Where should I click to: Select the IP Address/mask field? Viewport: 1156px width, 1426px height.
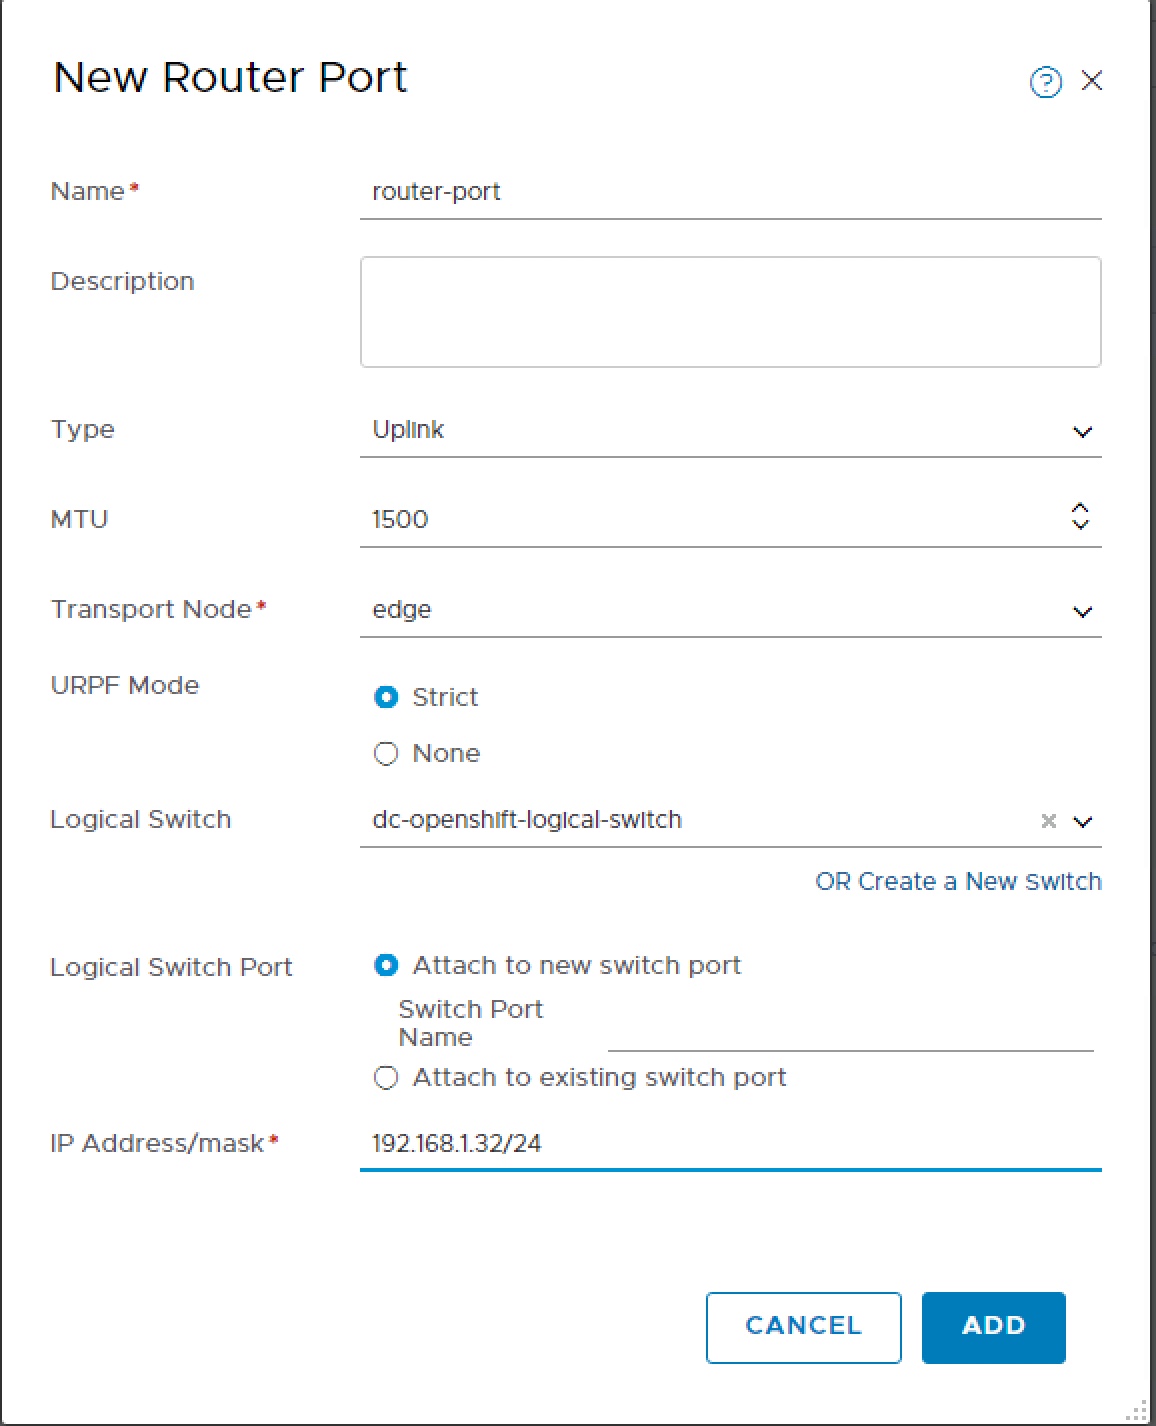(700, 1143)
